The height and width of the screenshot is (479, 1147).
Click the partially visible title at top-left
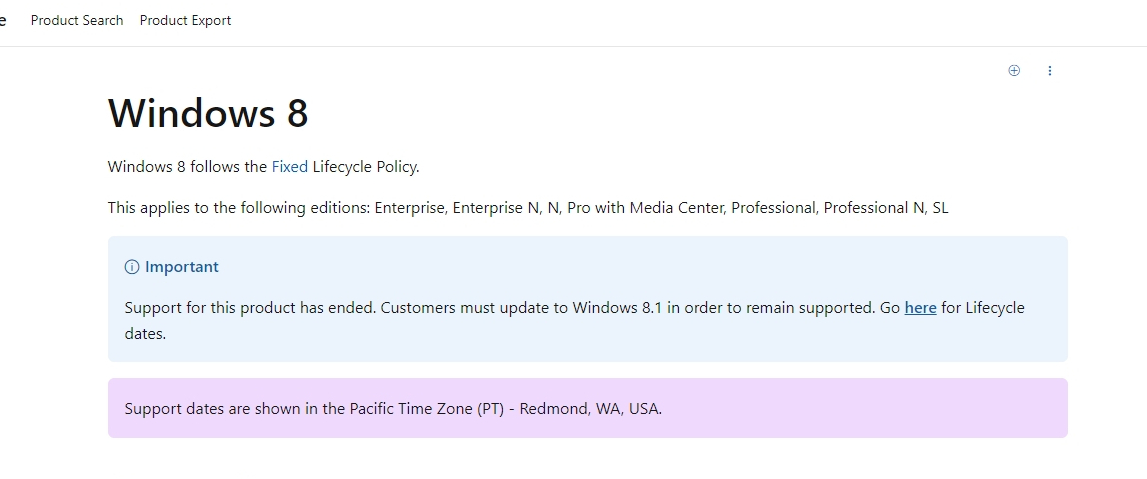click(3, 20)
